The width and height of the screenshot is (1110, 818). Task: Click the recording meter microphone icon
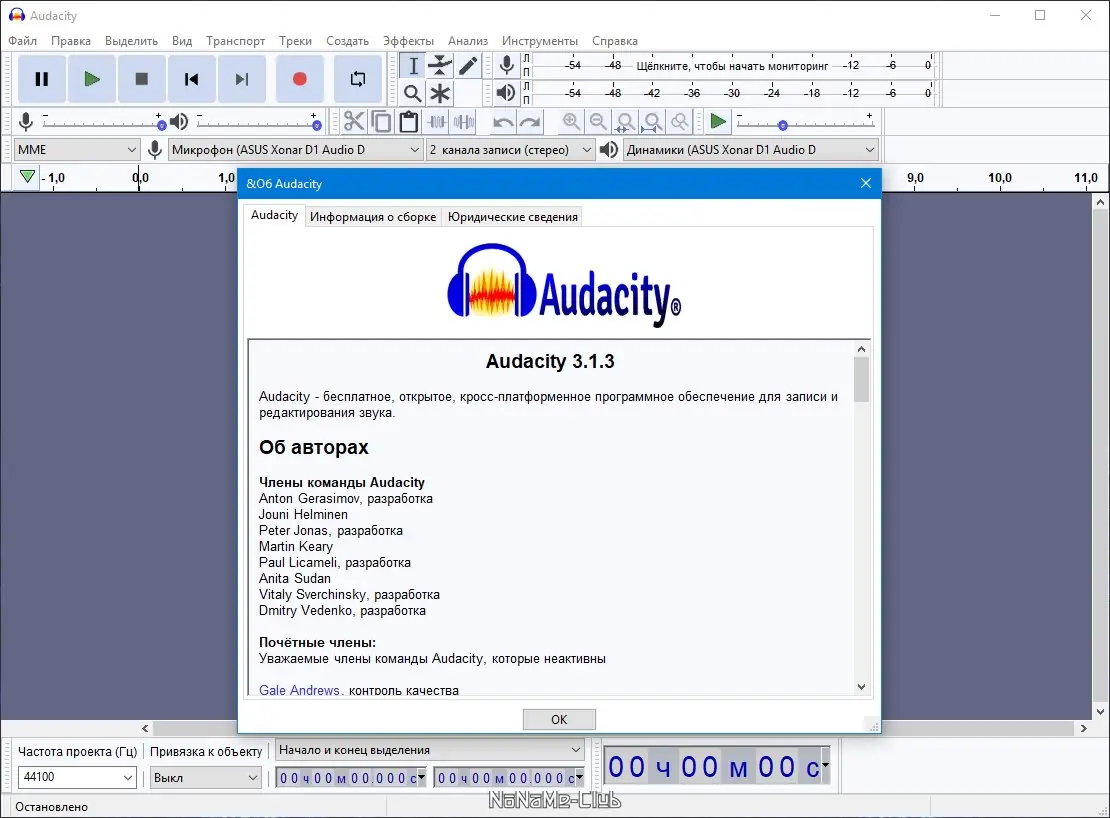[x=506, y=65]
